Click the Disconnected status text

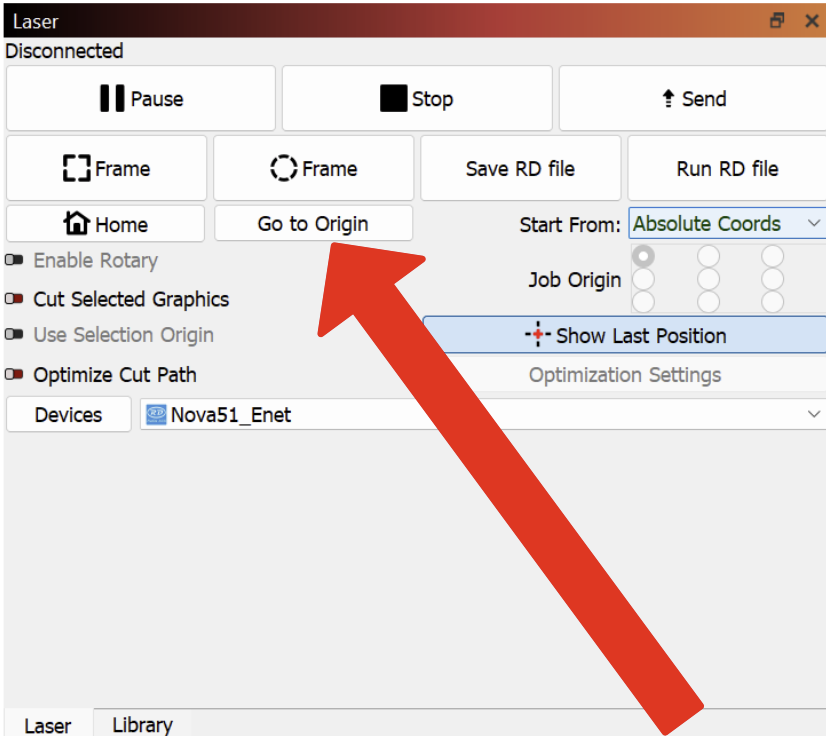tap(64, 51)
